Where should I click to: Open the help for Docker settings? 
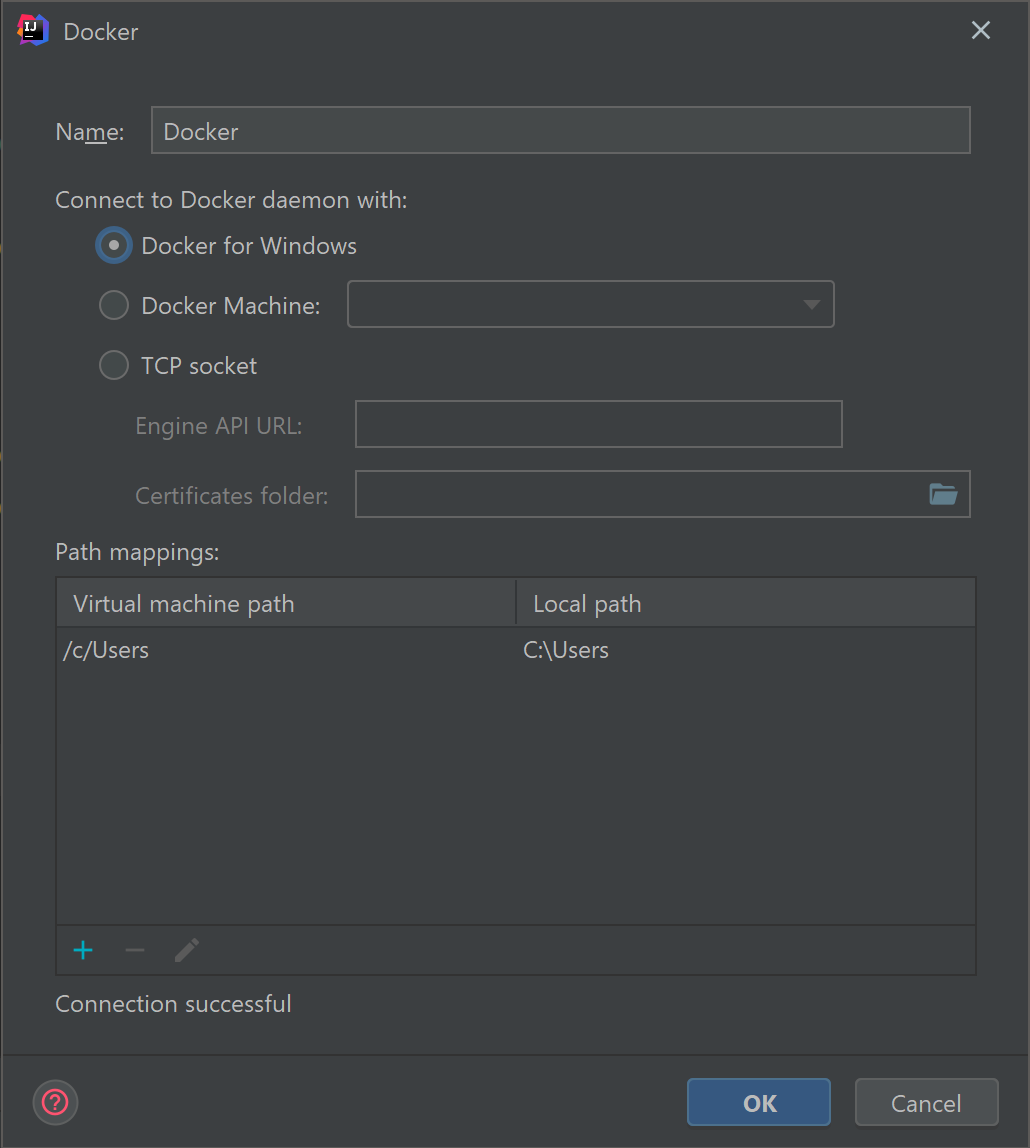pos(55,1102)
